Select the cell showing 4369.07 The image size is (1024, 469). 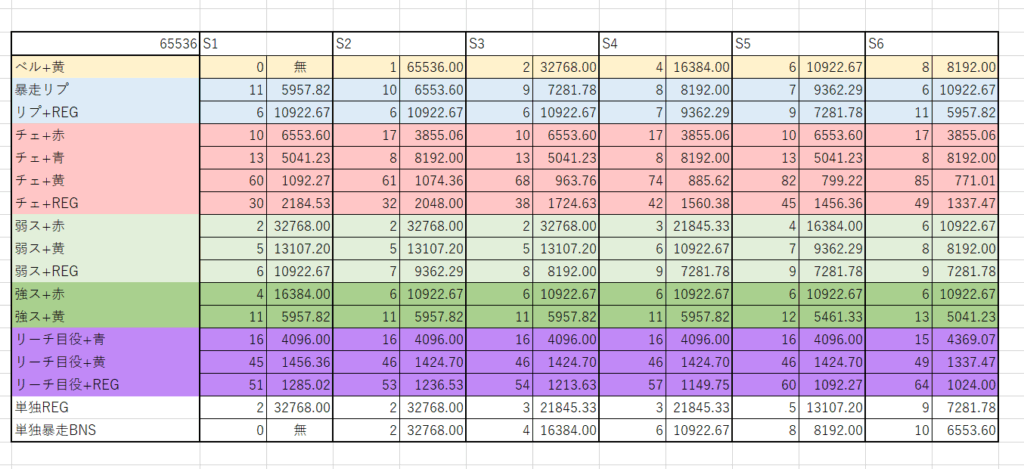tap(965, 339)
